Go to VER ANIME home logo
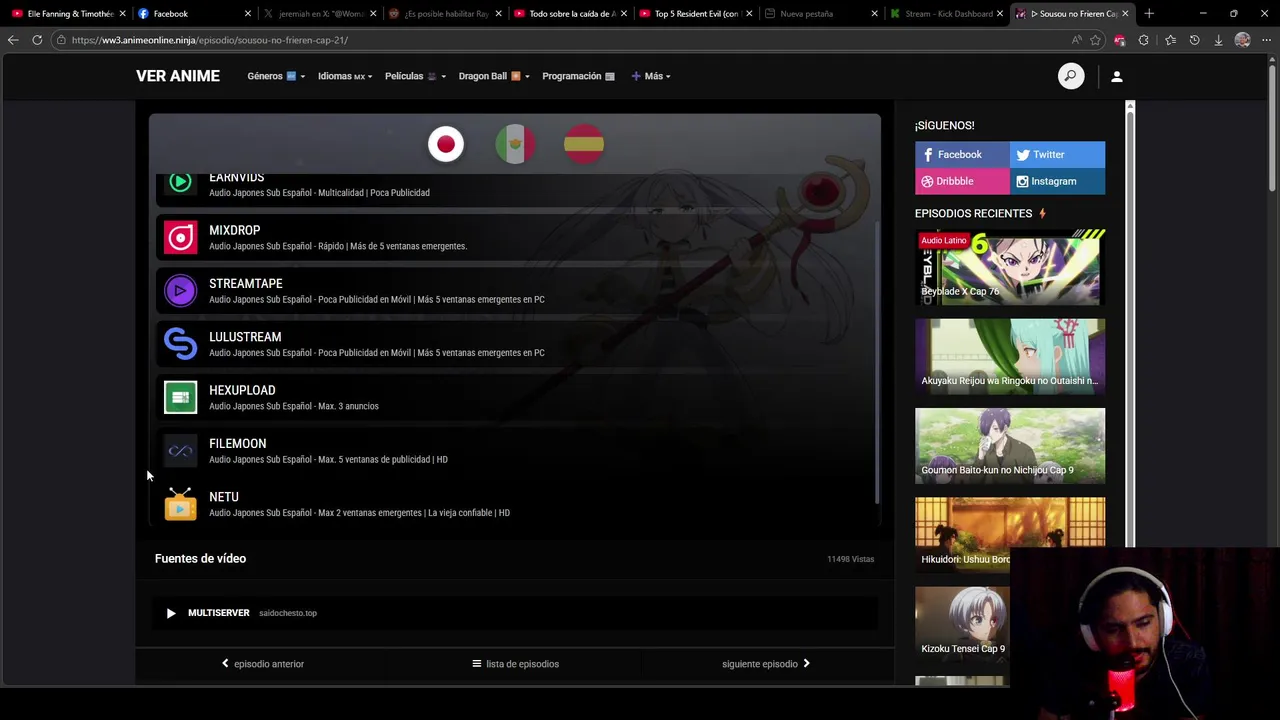Image resolution: width=1280 pixels, height=720 pixels. 178,76
